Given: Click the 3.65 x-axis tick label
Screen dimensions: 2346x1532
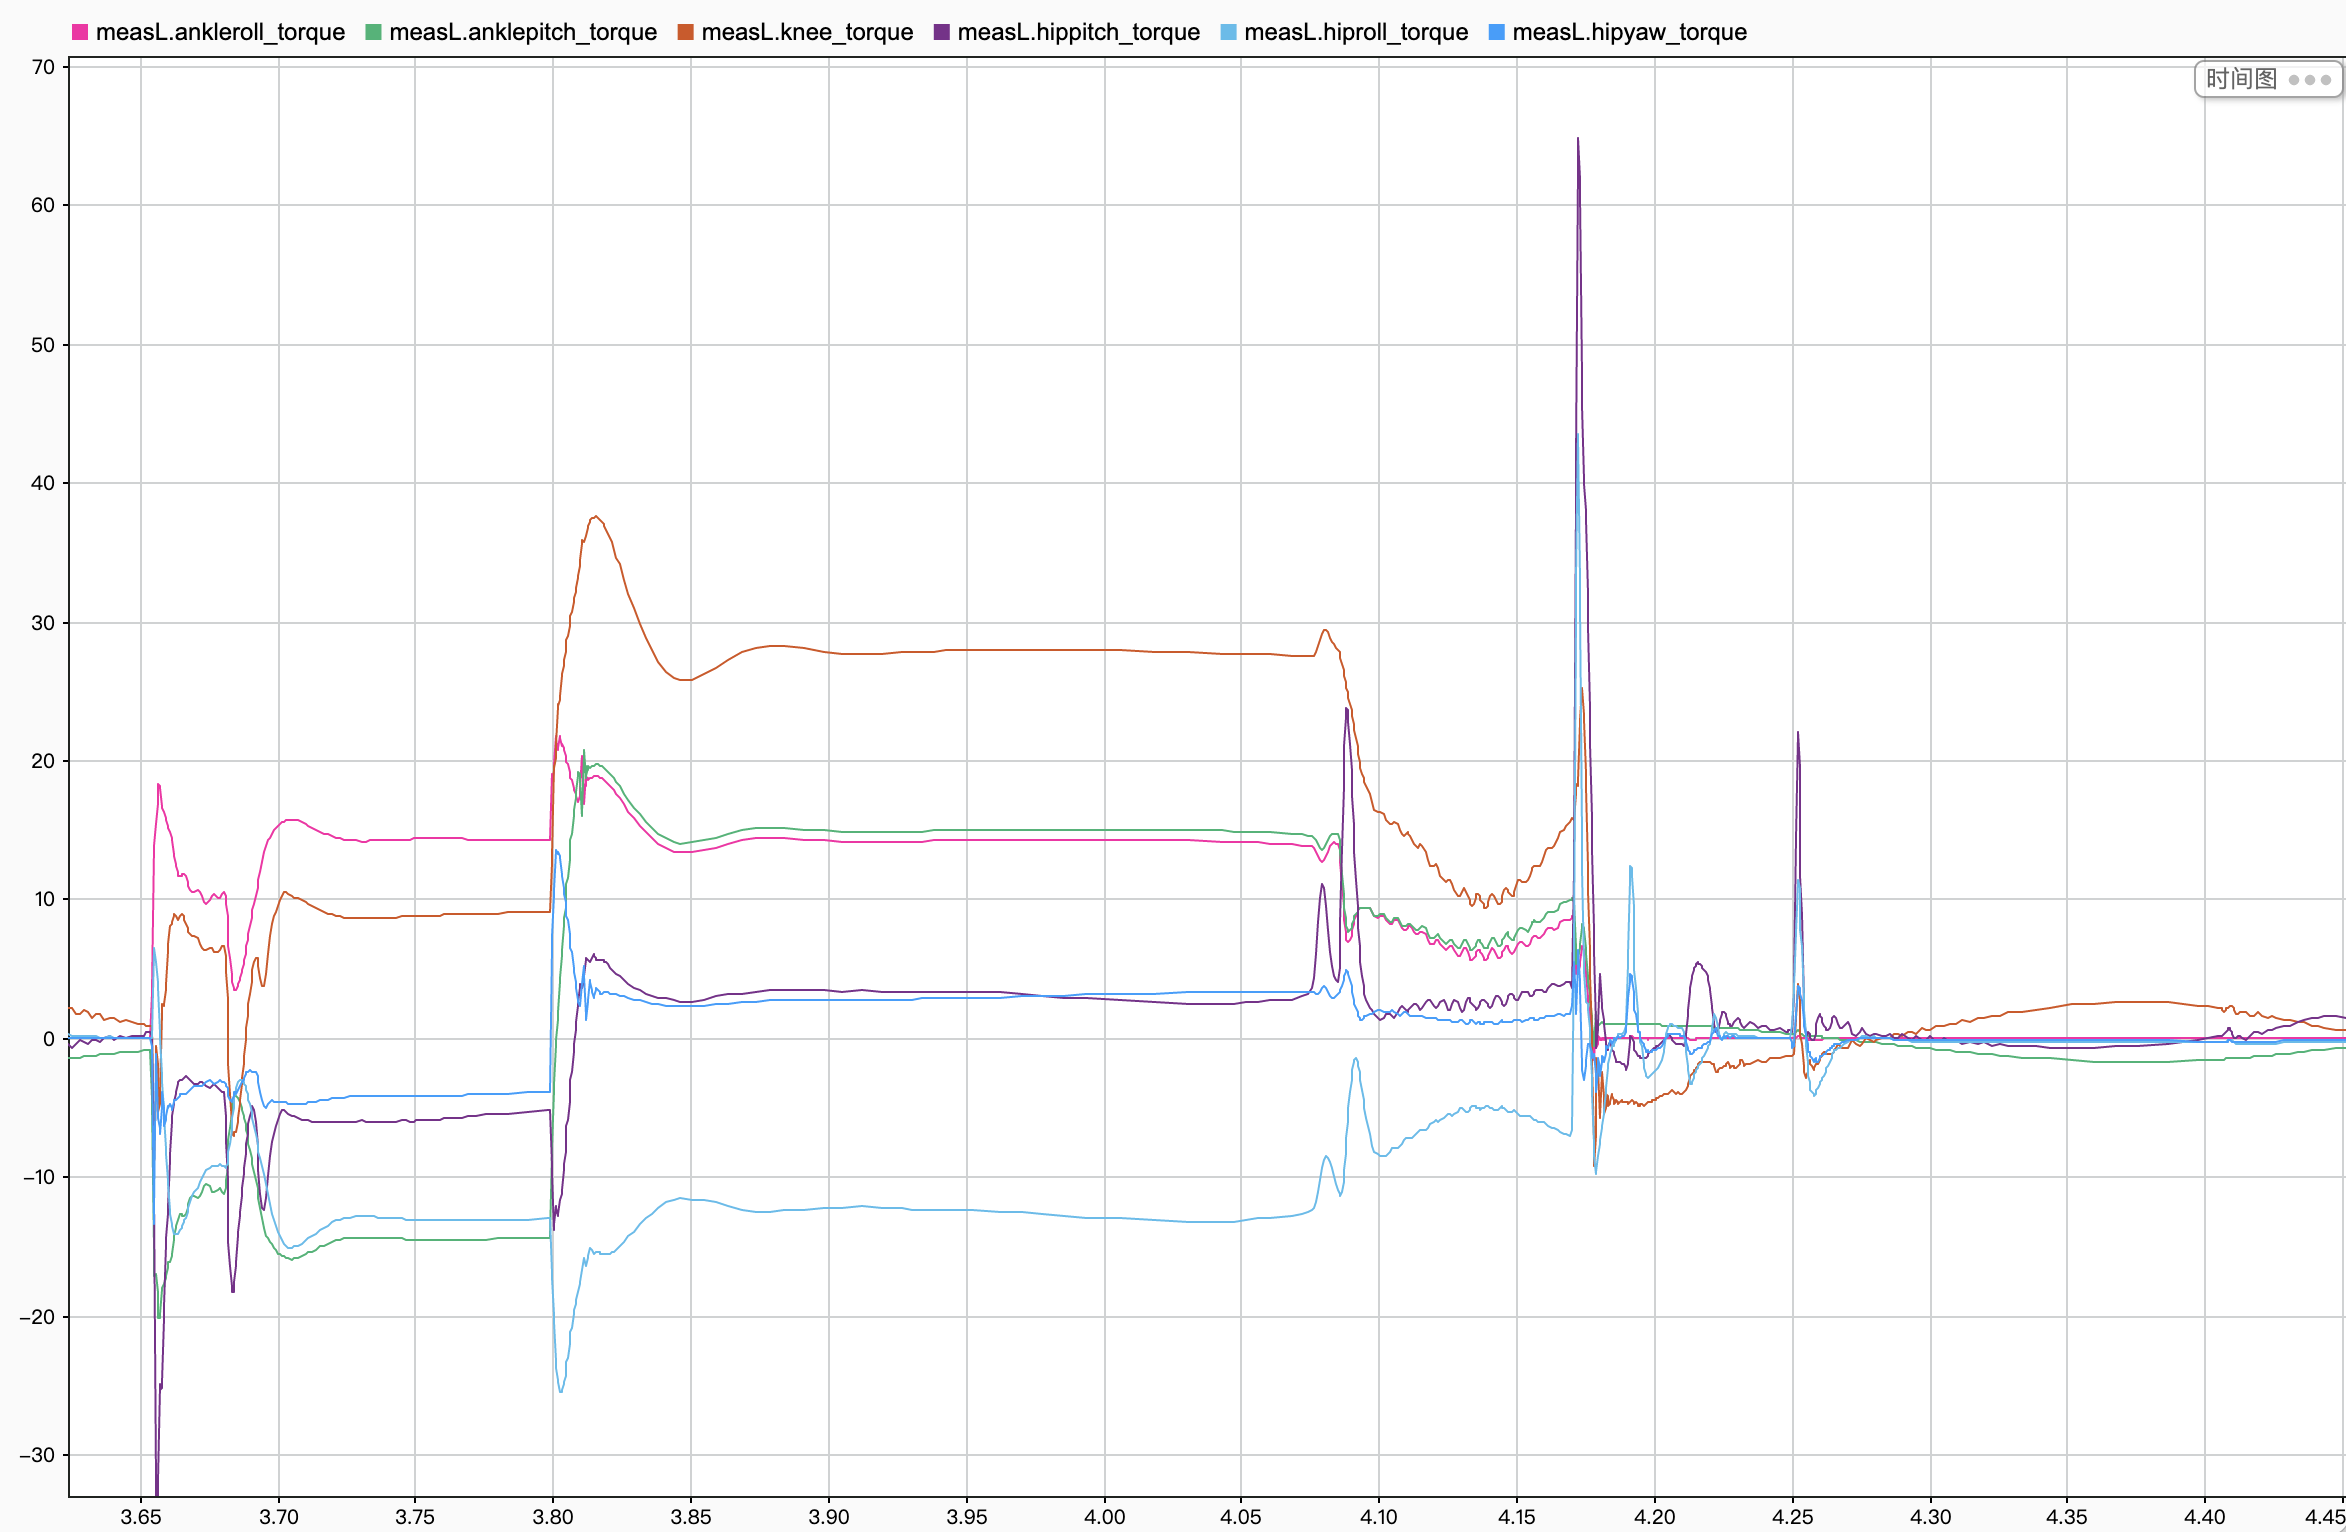Looking at the screenshot, I should pos(141,1517).
